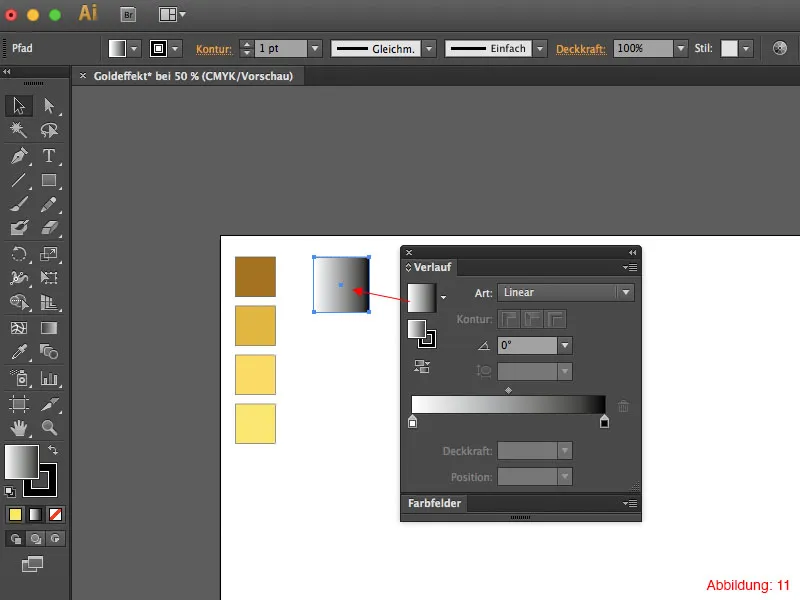Select the Pencil tool
This screenshot has height=600, width=800.
(49, 205)
